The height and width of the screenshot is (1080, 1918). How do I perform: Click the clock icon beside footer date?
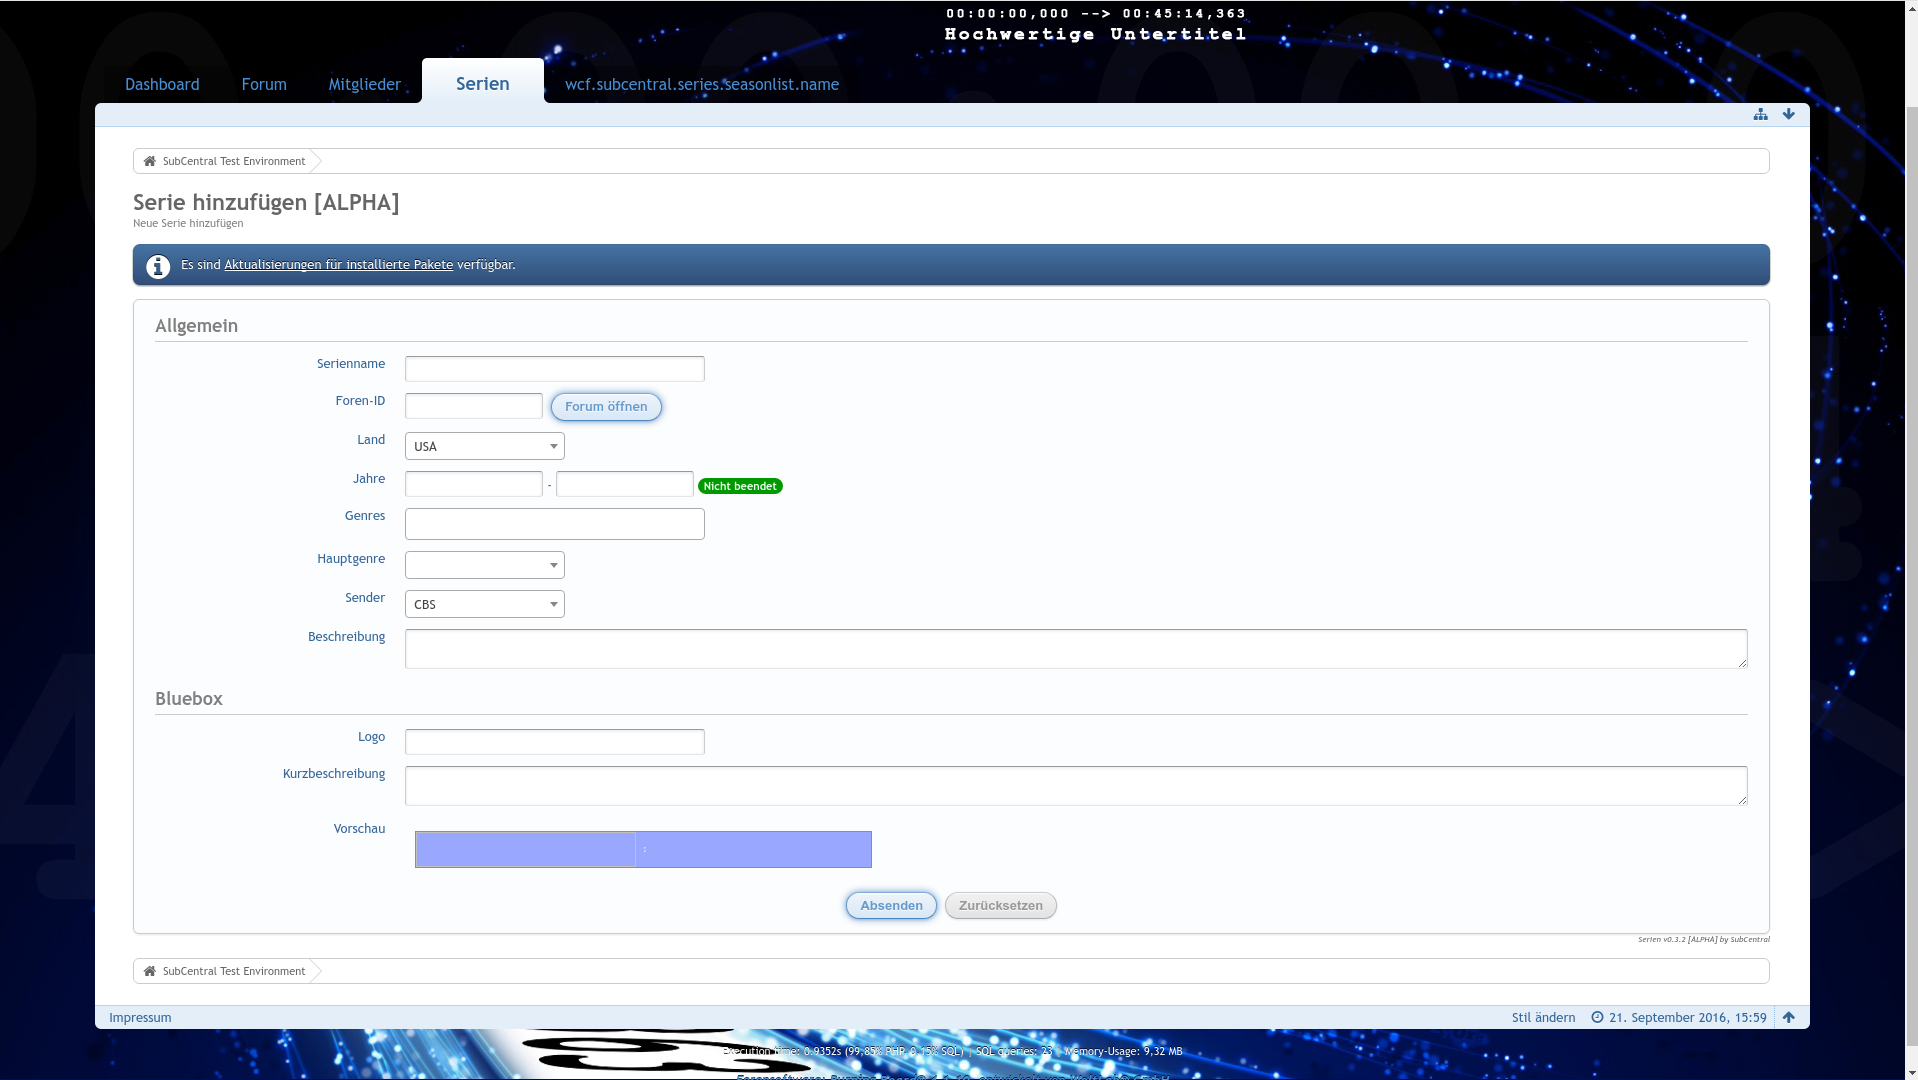pos(1597,1017)
